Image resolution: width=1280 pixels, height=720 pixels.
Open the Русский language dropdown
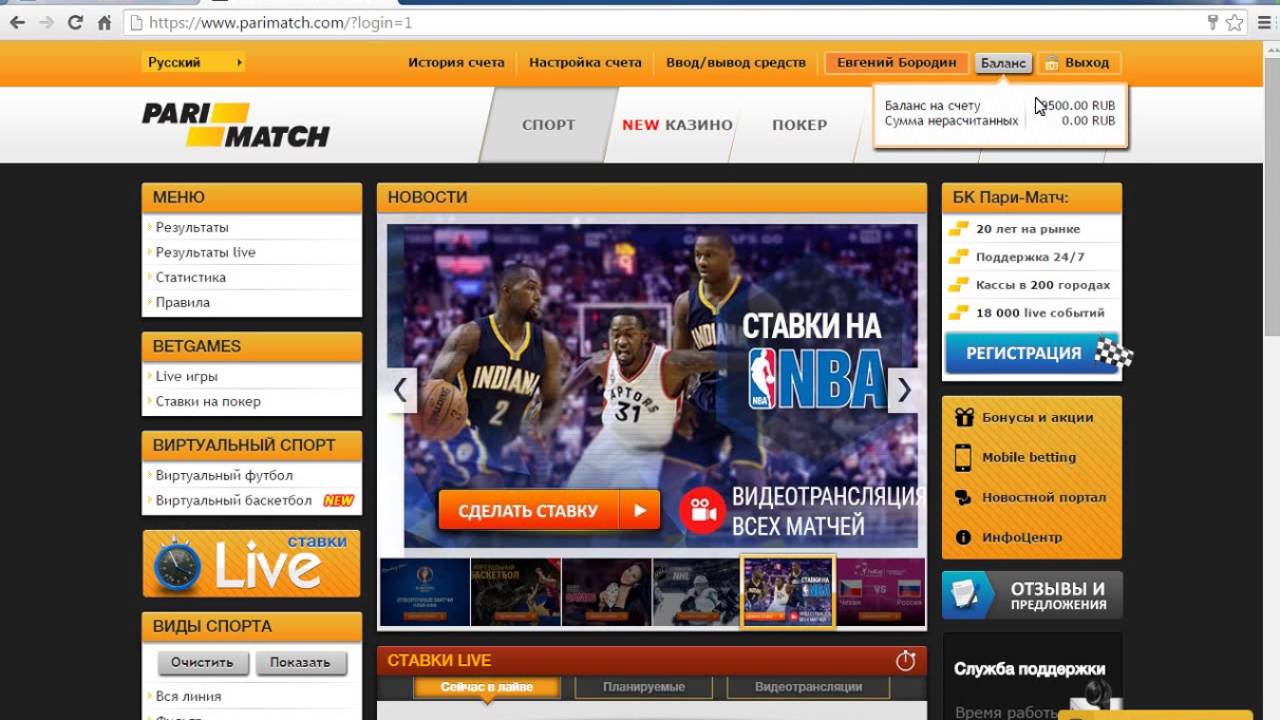(x=193, y=62)
